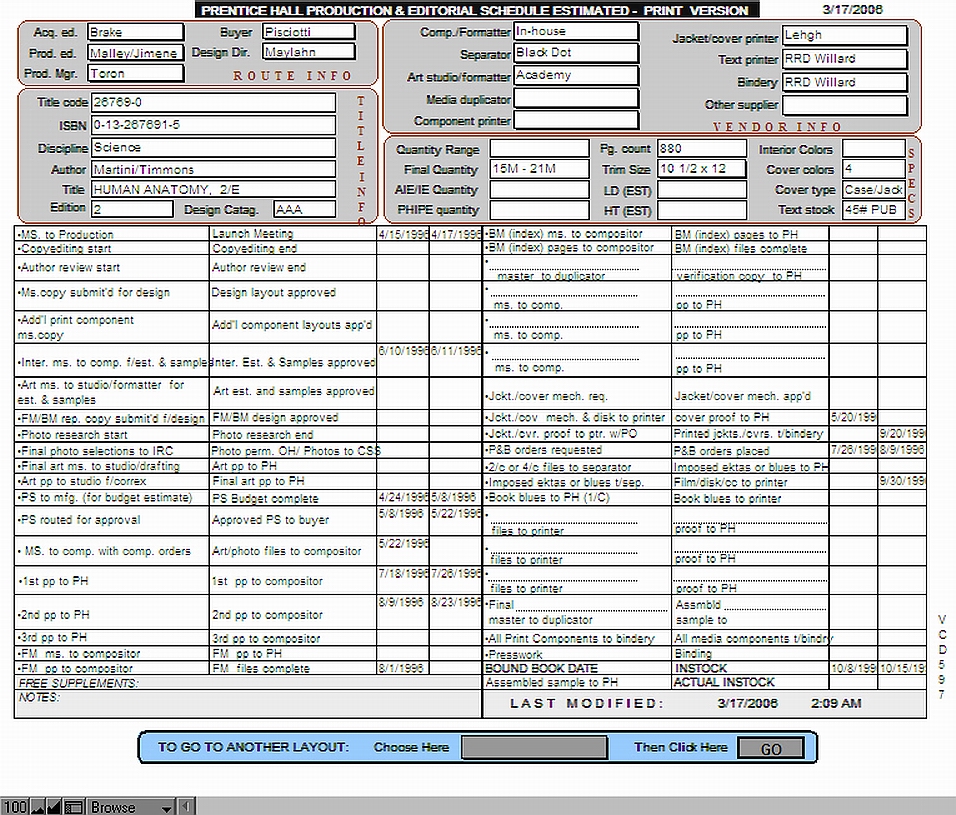Click the Text printer field RRD Willard
The image size is (956, 815).
845,59
